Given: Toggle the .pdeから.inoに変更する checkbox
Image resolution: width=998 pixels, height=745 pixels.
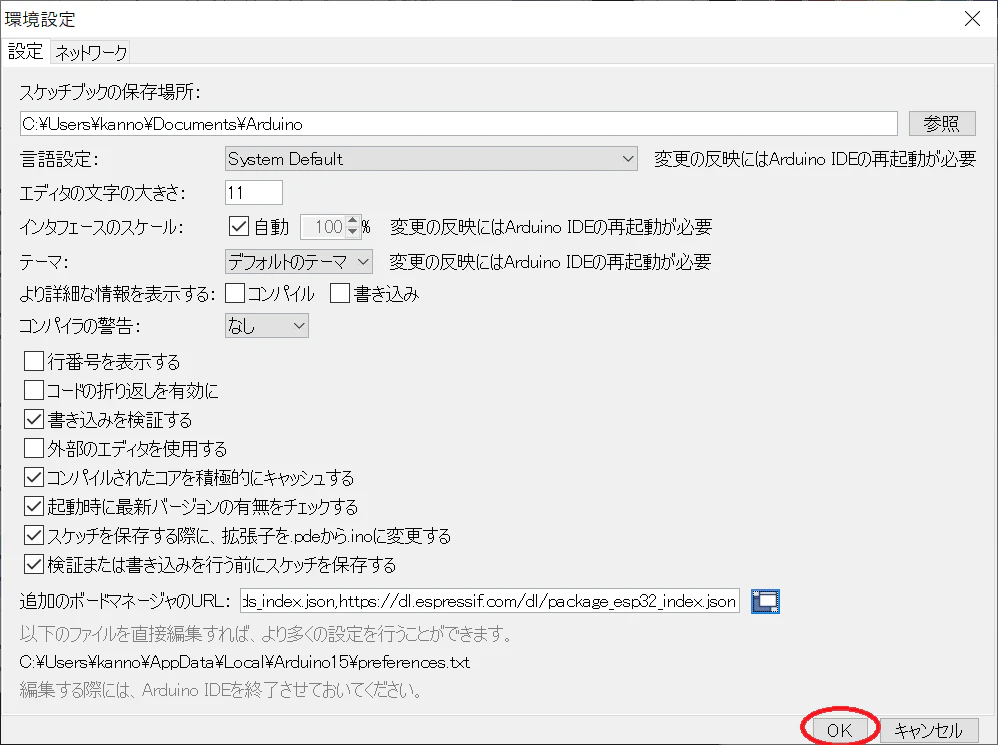Looking at the screenshot, I should [34, 536].
